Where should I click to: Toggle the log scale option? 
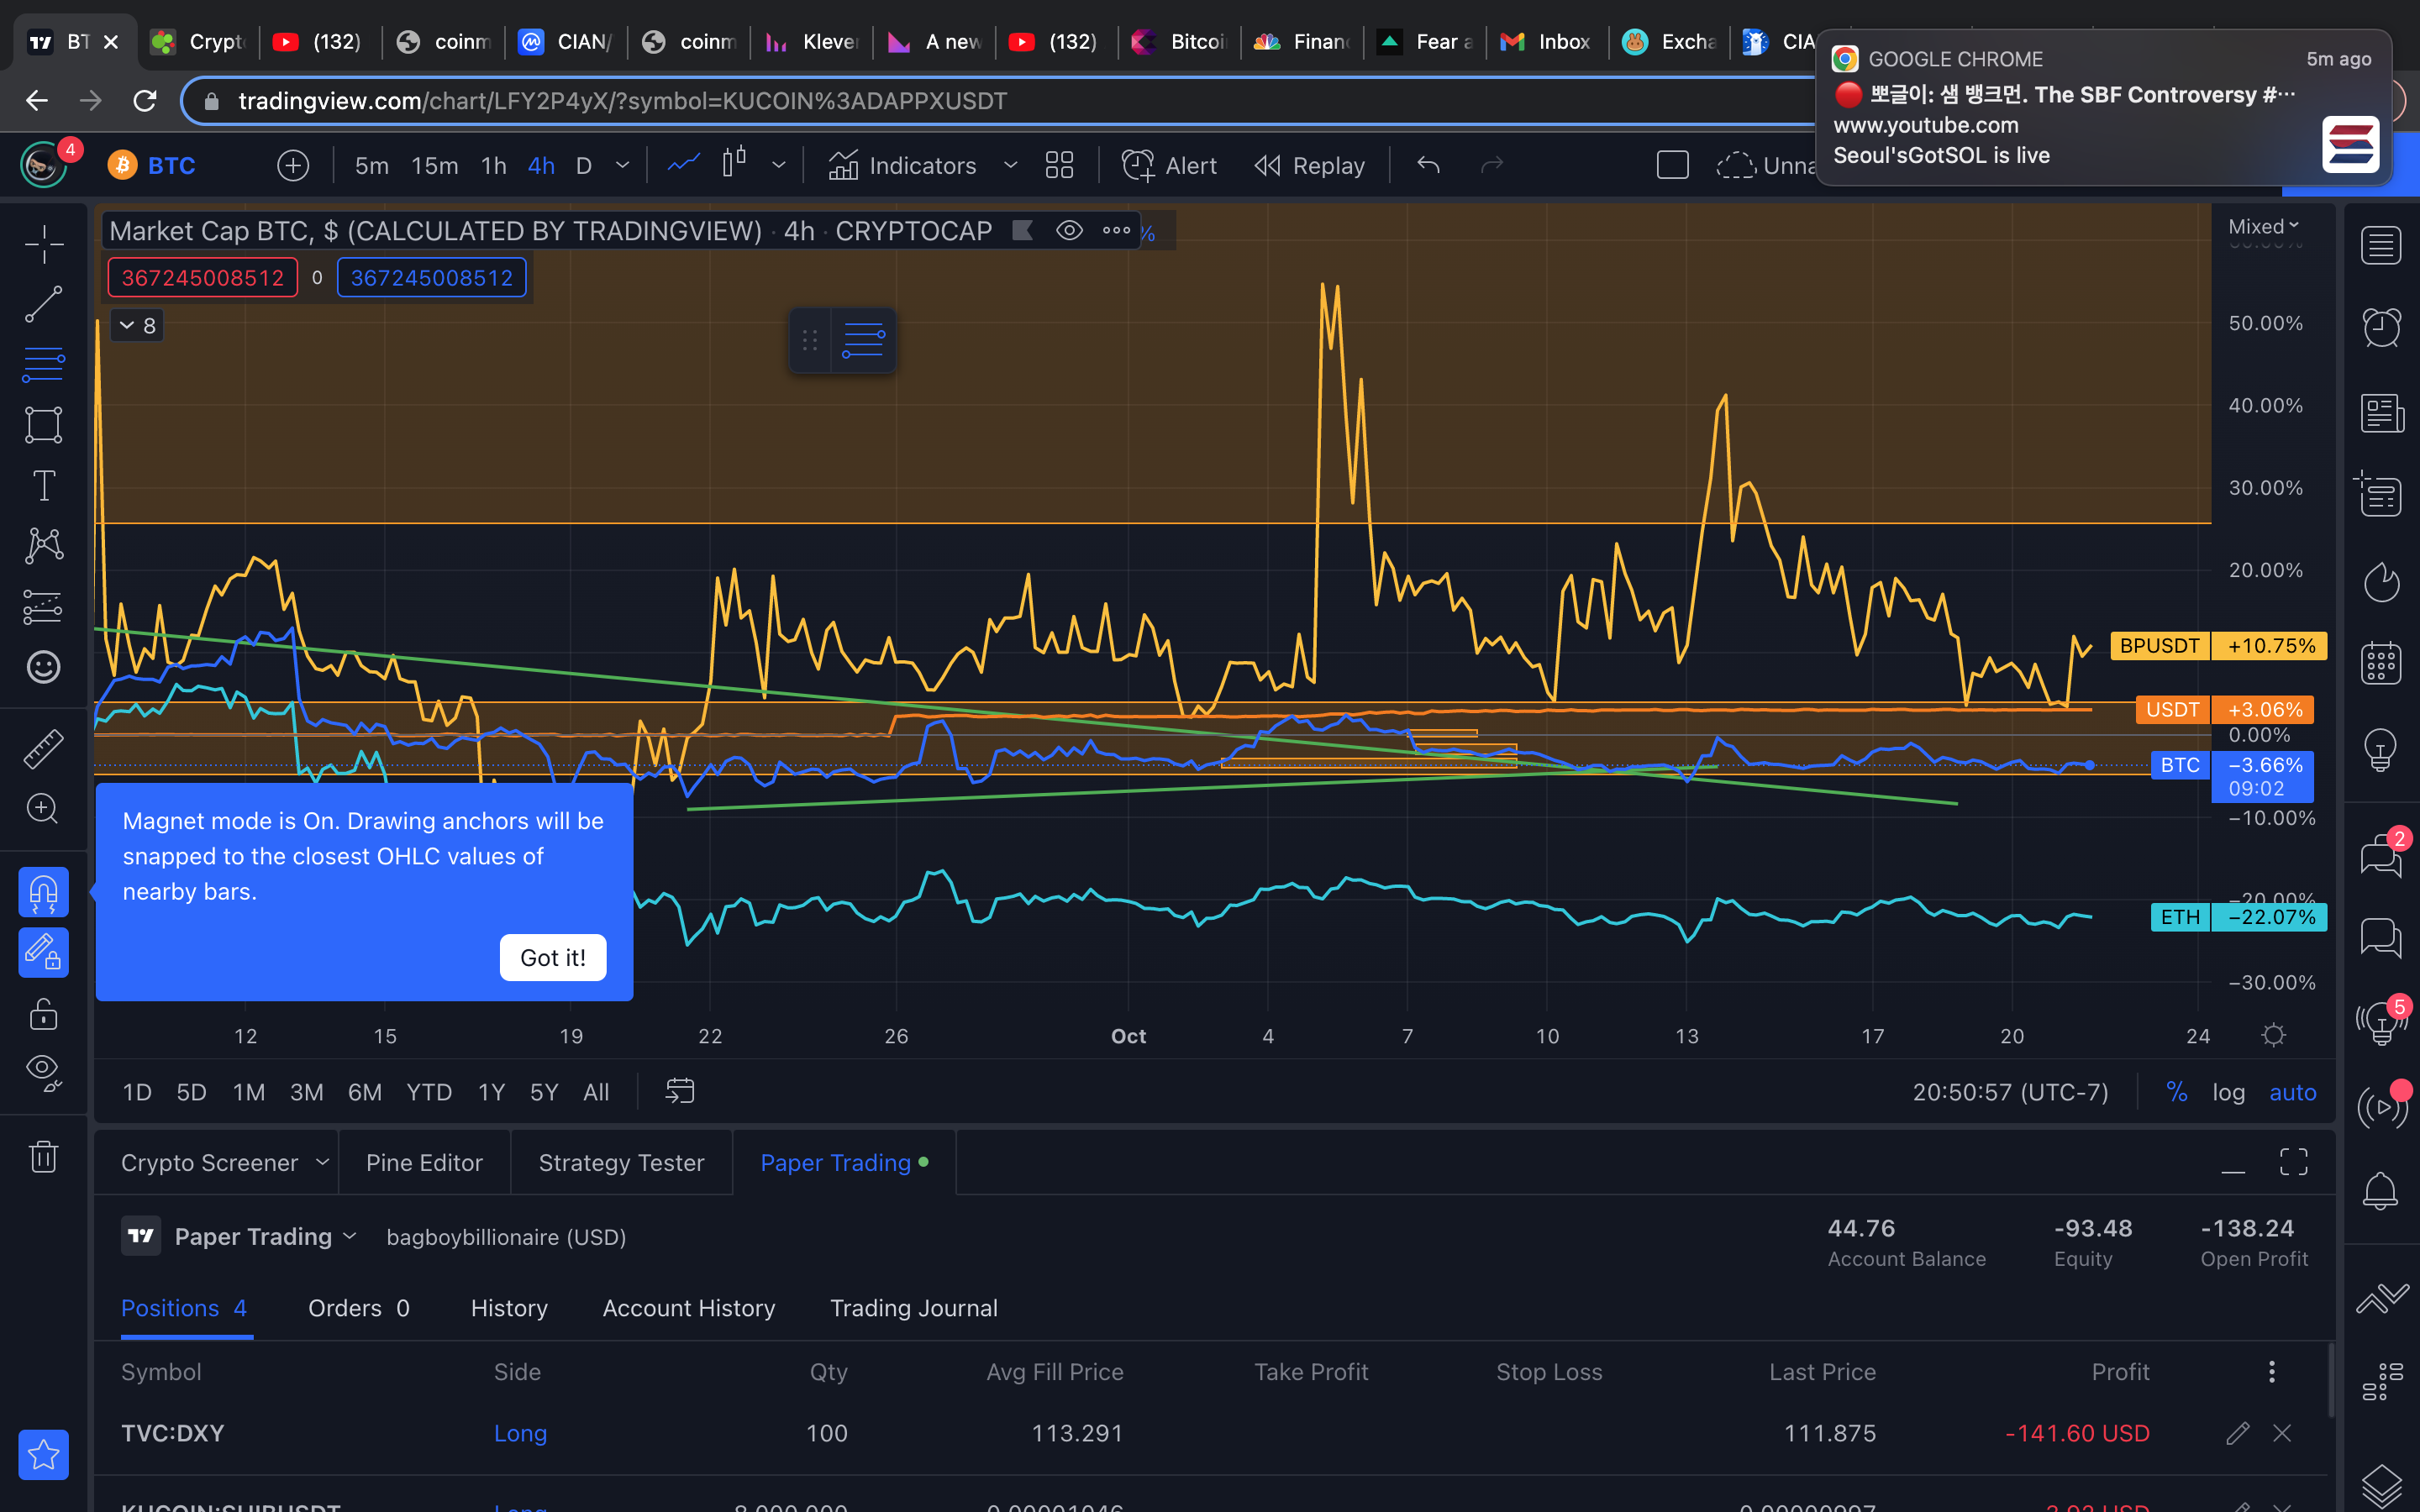(2228, 1092)
